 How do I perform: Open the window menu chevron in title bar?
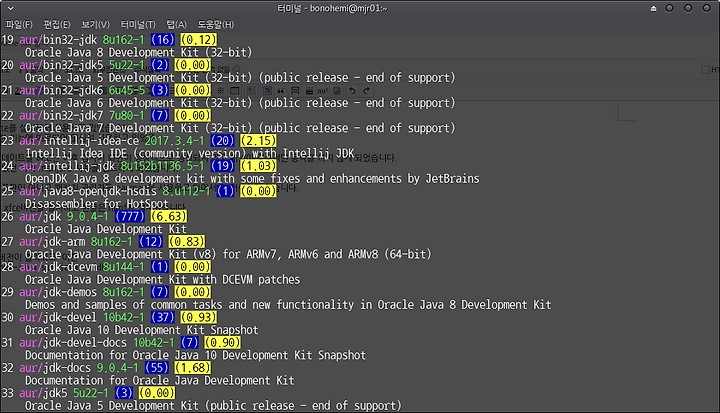pyautogui.click(x=11, y=8)
